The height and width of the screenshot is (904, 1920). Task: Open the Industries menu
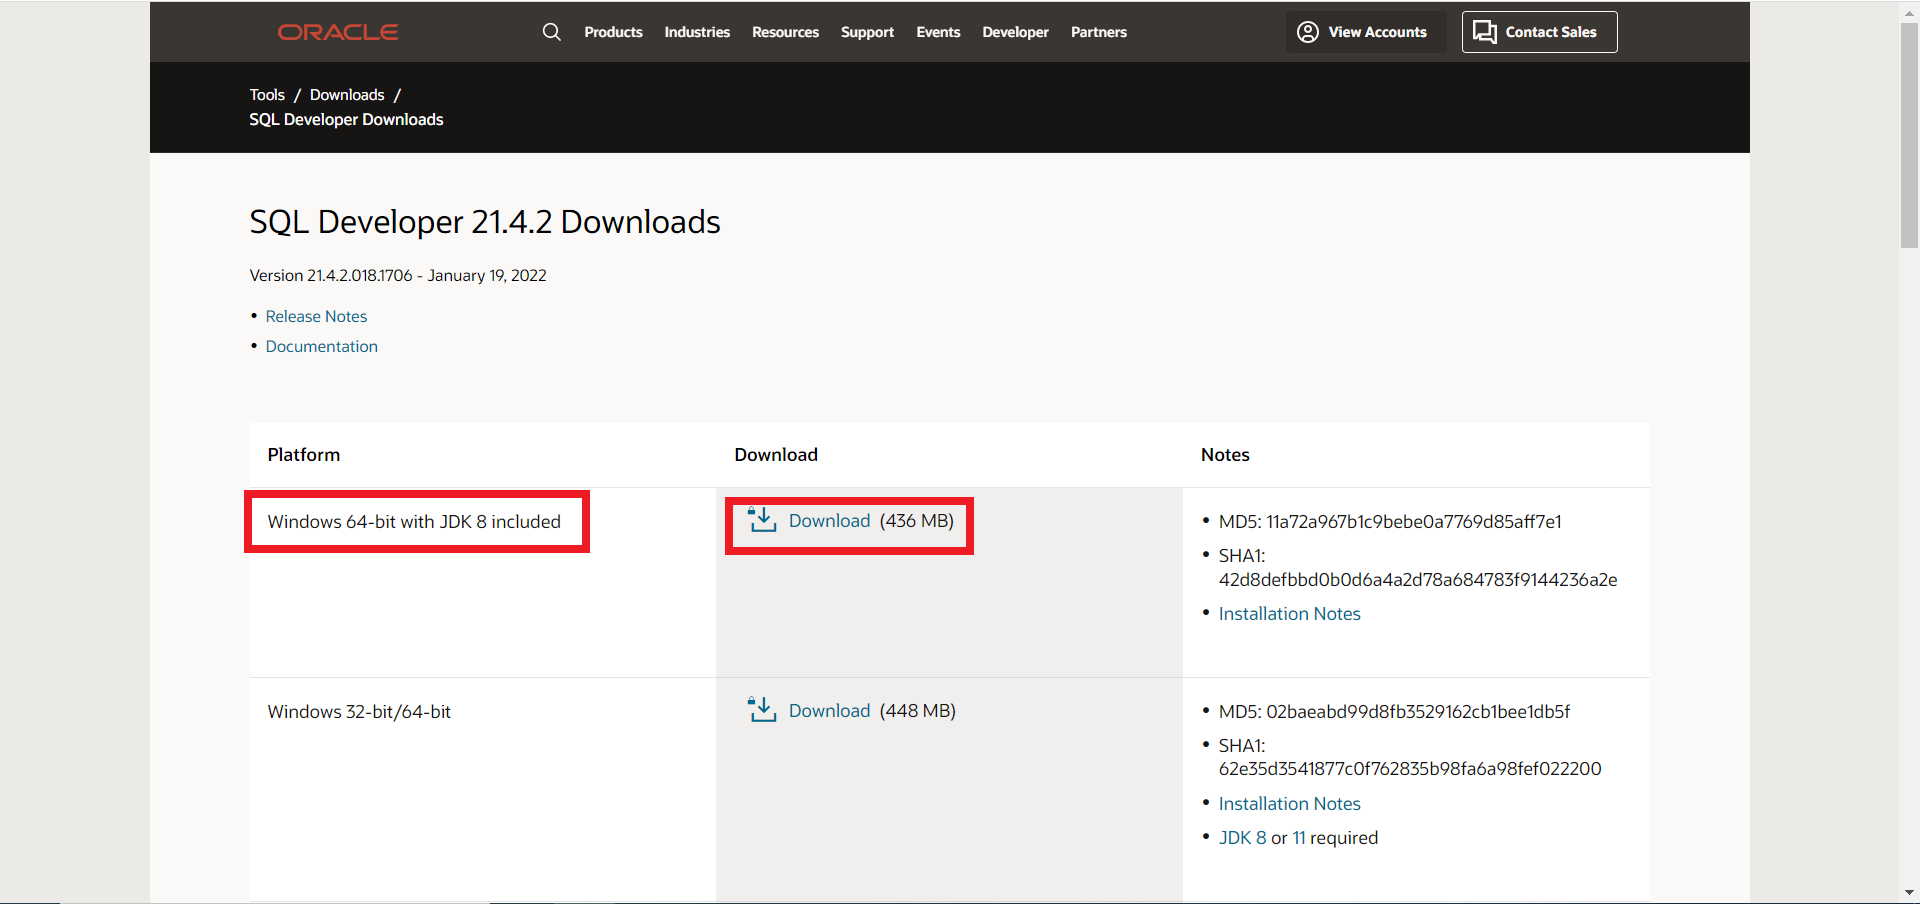[x=697, y=32]
